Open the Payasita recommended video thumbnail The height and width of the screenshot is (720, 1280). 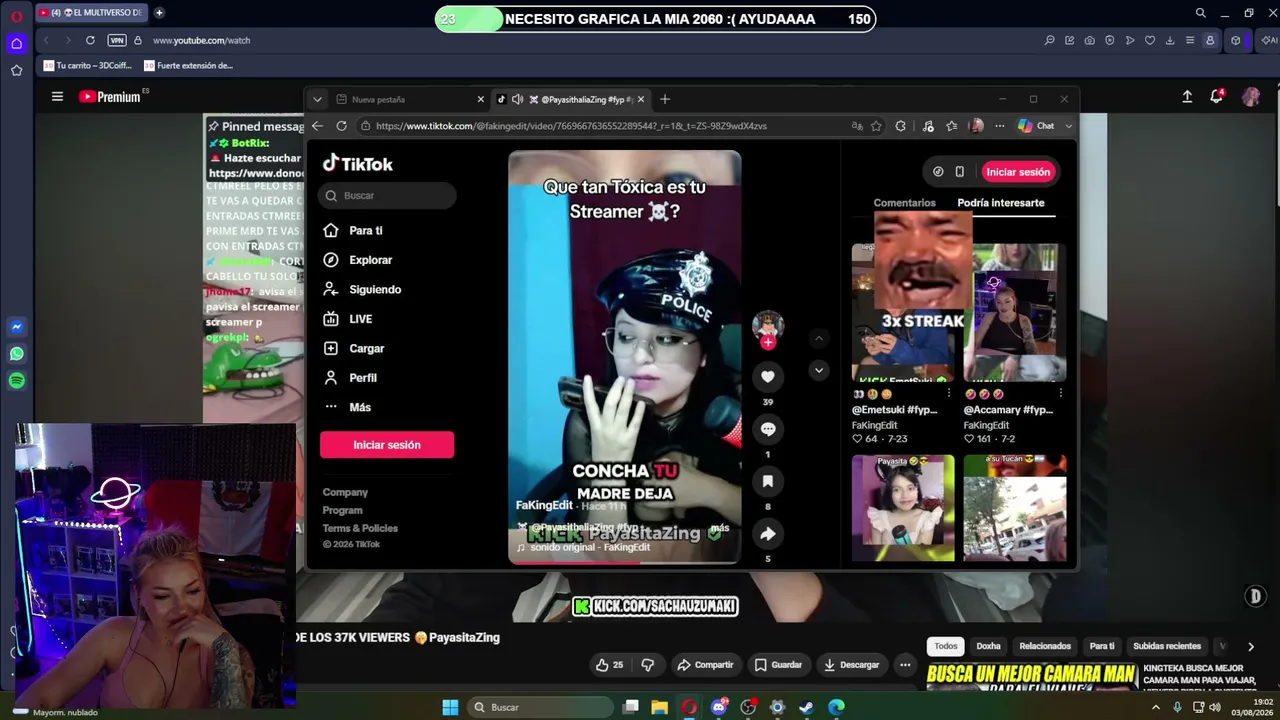(x=903, y=508)
